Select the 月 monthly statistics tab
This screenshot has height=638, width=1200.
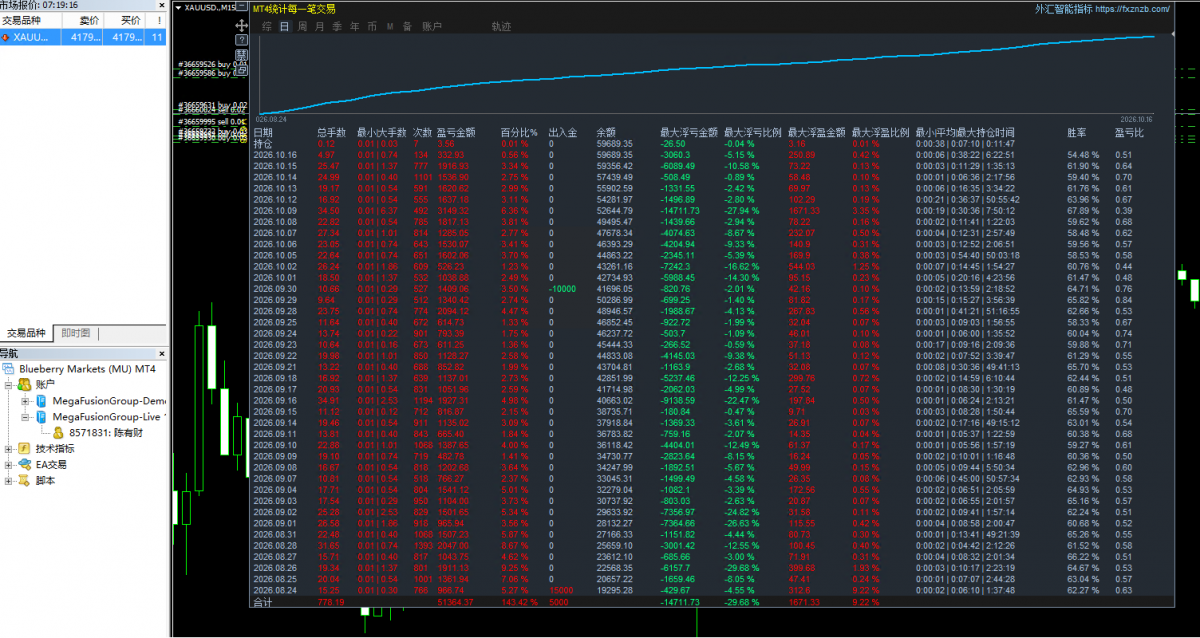pyautogui.click(x=319, y=26)
